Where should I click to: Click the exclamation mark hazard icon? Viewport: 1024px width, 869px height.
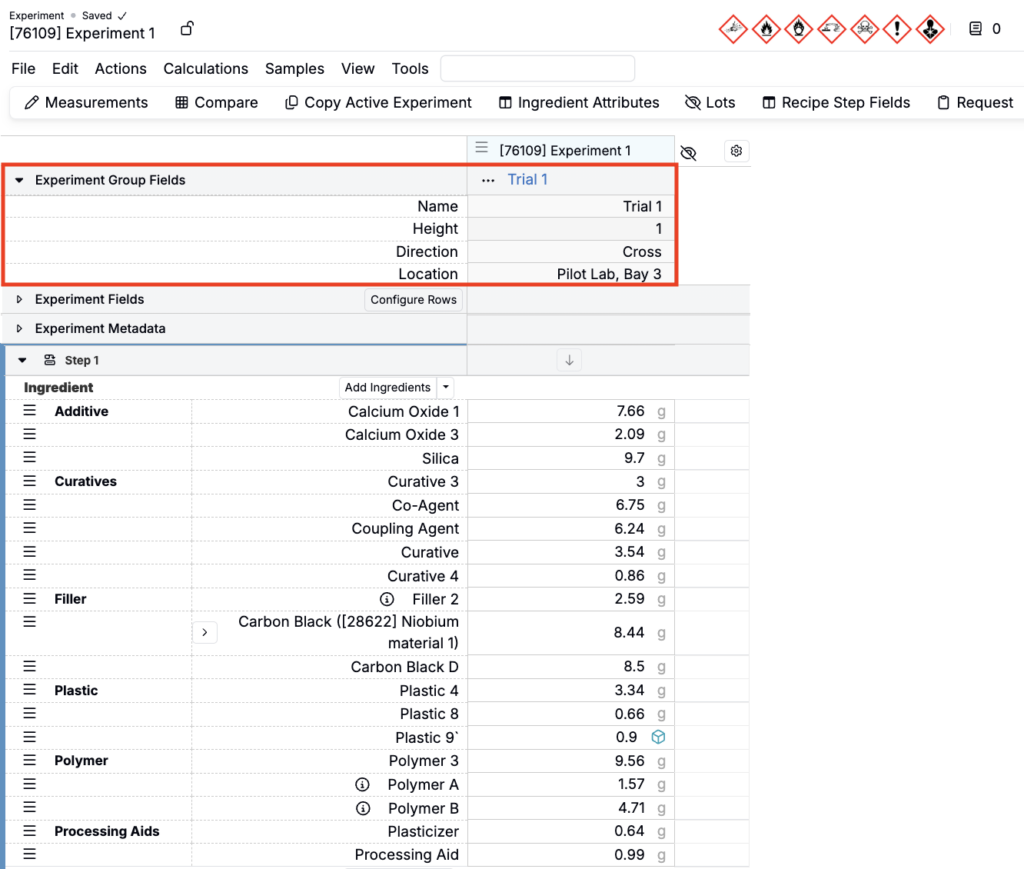pos(898,30)
